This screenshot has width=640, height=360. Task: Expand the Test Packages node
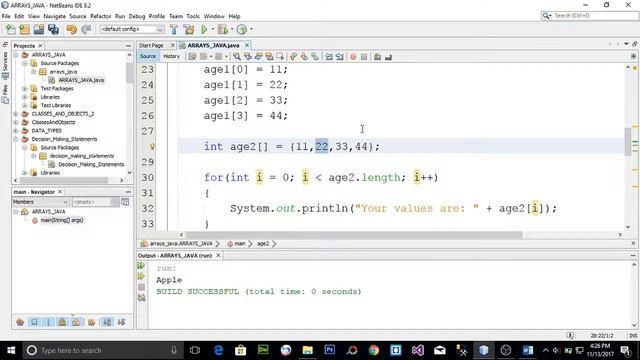click(x=25, y=89)
